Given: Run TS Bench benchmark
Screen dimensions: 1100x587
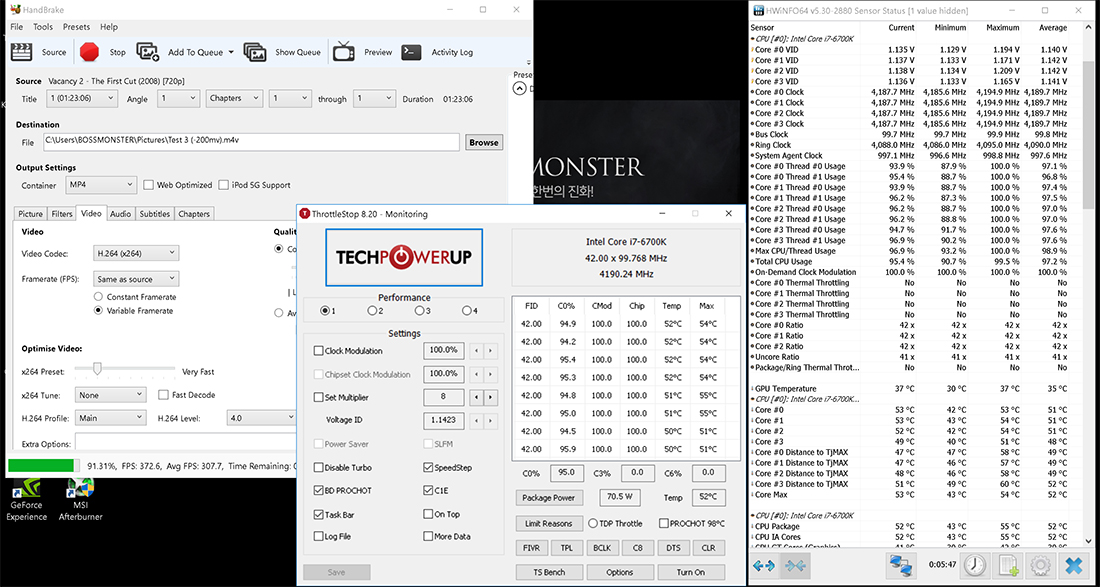Looking at the screenshot, I should (549, 572).
